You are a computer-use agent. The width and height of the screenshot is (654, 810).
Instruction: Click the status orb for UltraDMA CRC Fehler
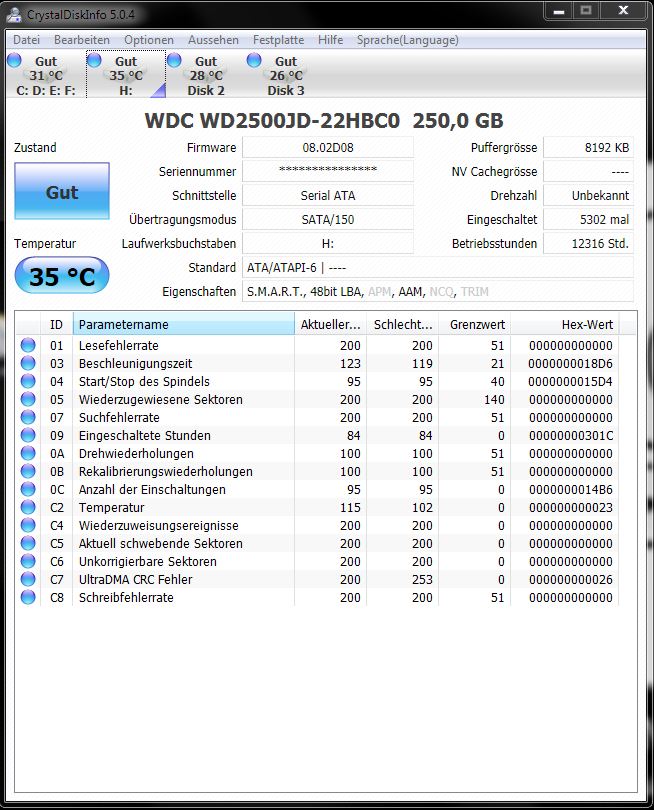(x=28, y=579)
